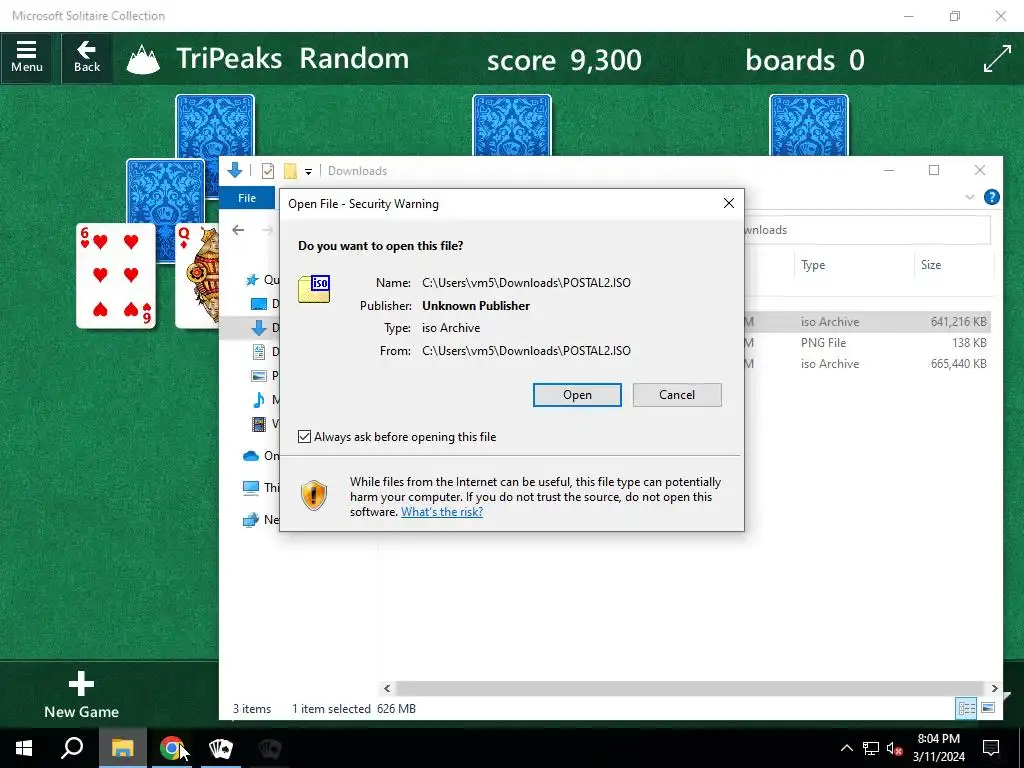Select the 665,440 KB iso Archive row

(867, 364)
